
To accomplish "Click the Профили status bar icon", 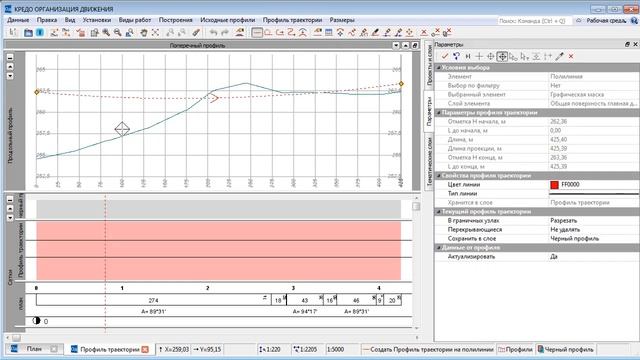I will click(501, 349).
